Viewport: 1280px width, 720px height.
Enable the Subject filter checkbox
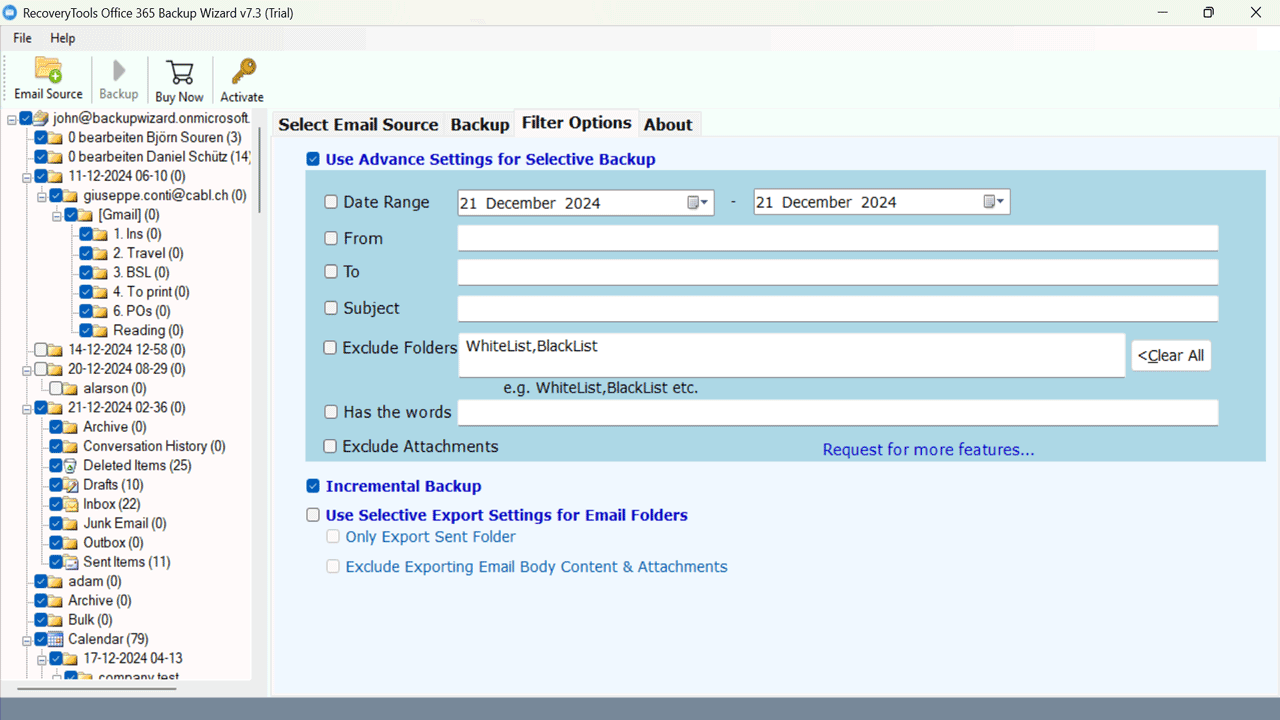click(x=331, y=308)
